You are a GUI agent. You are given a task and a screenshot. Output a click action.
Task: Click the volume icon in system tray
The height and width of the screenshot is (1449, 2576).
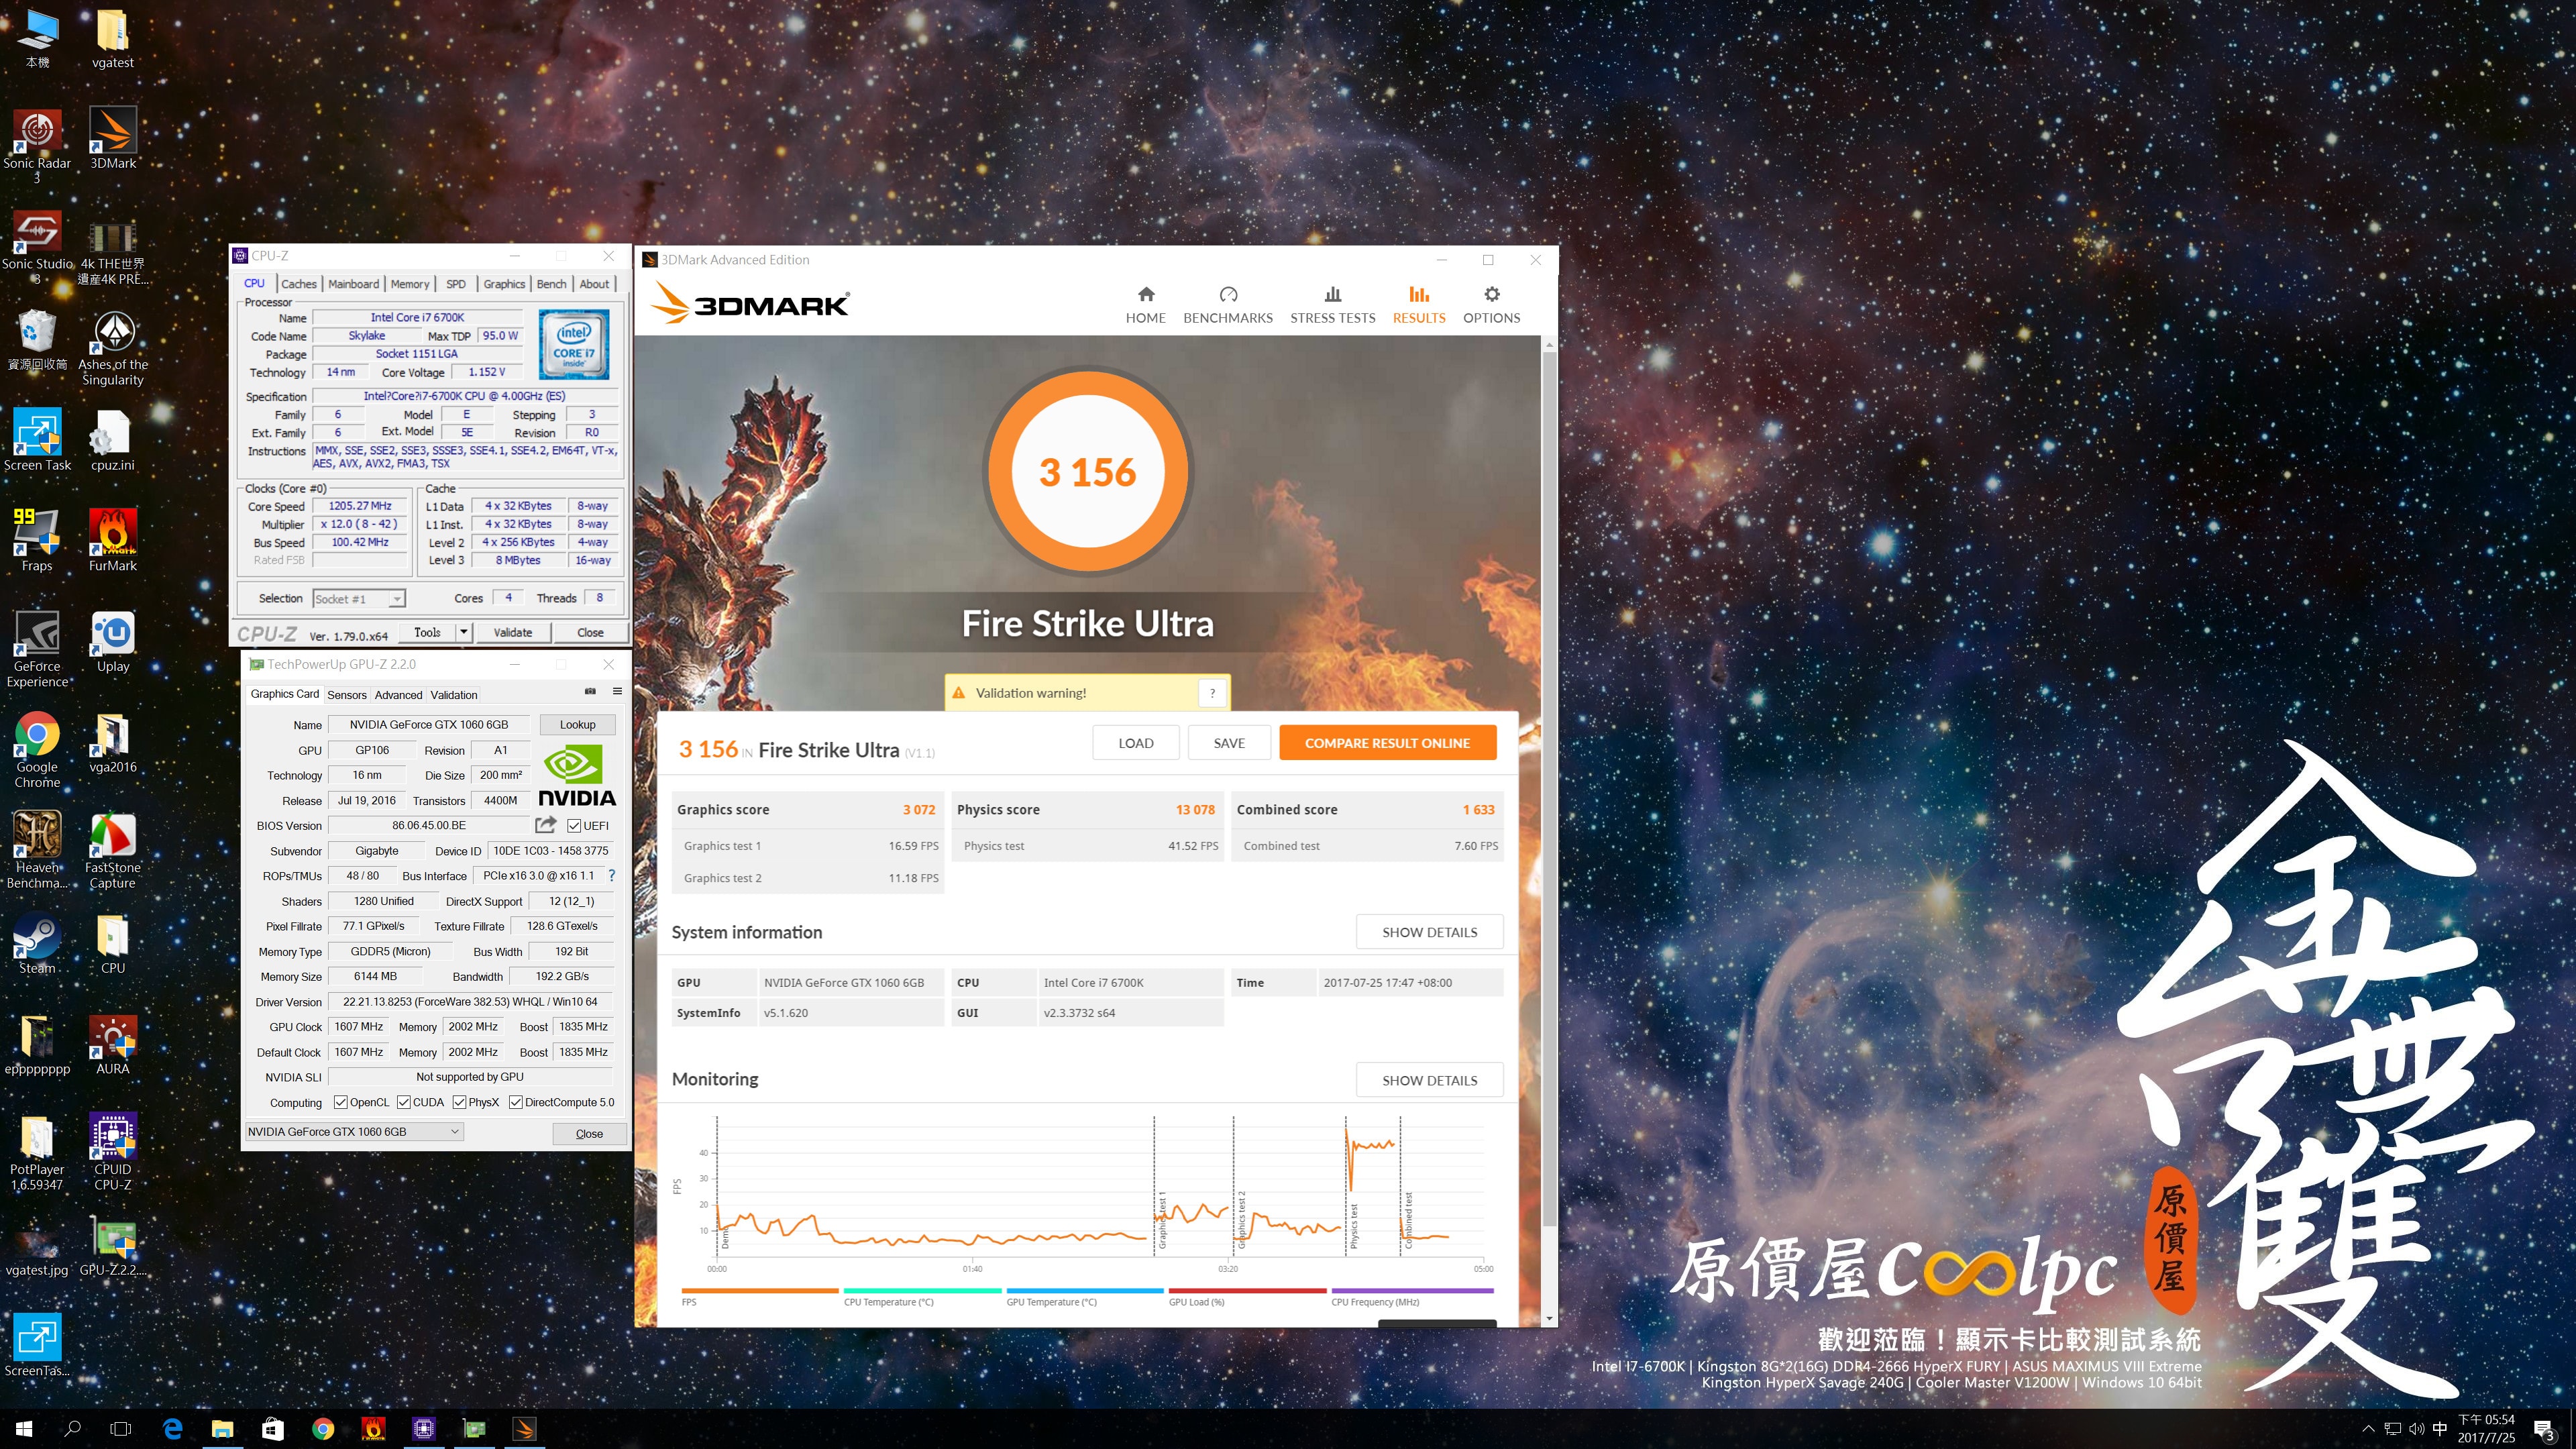pyautogui.click(x=2416, y=1429)
